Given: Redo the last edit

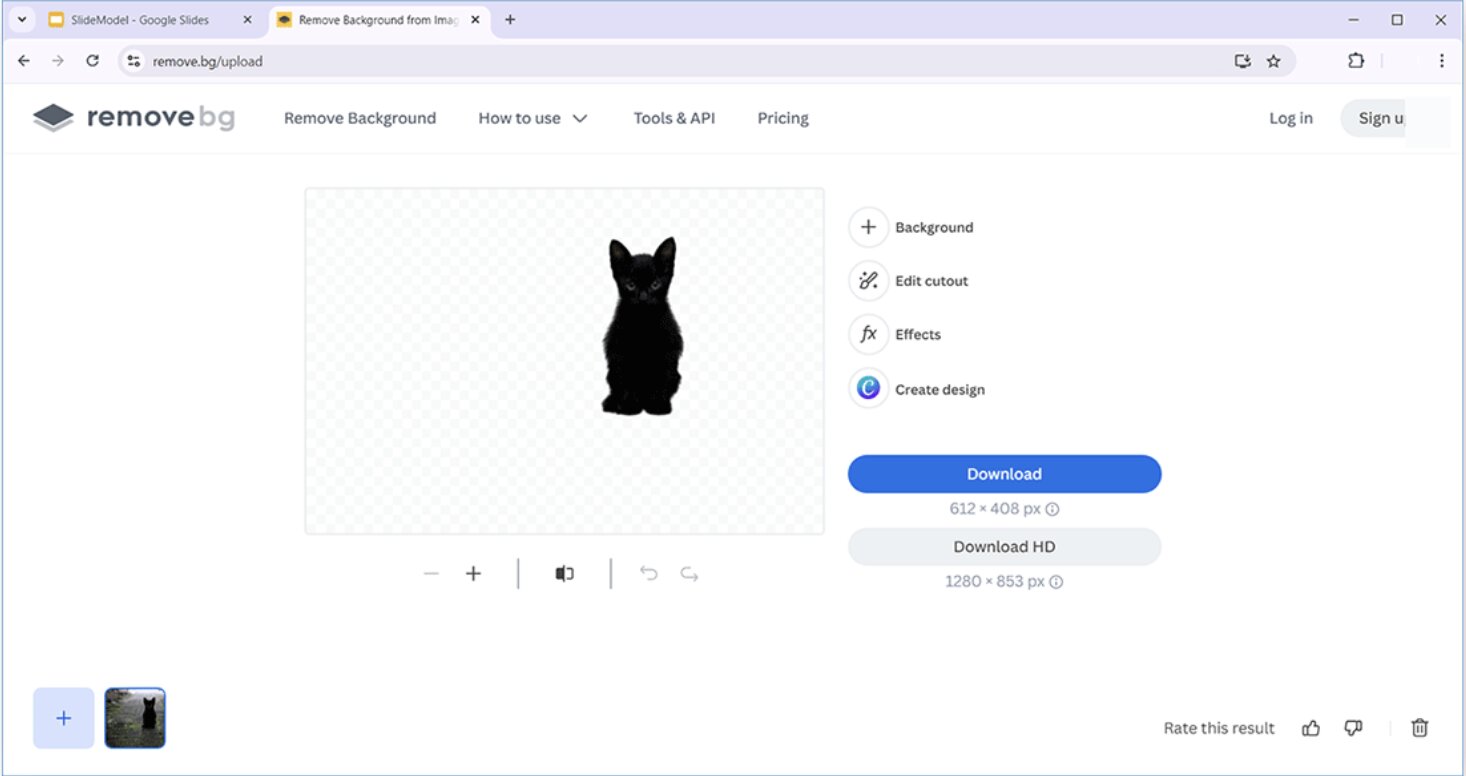Looking at the screenshot, I should click(x=689, y=574).
